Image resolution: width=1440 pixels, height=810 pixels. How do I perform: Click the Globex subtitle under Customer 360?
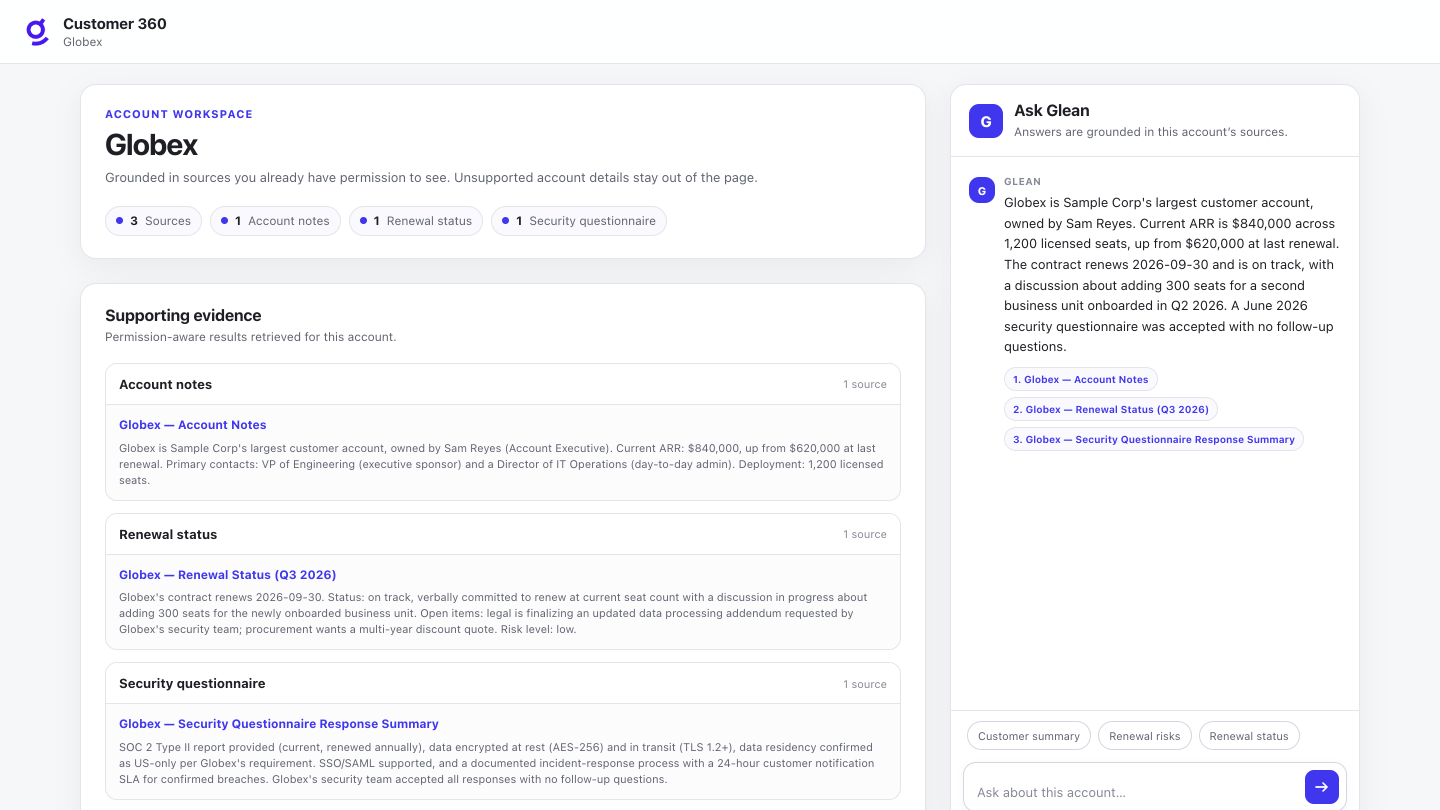(83, 42)
